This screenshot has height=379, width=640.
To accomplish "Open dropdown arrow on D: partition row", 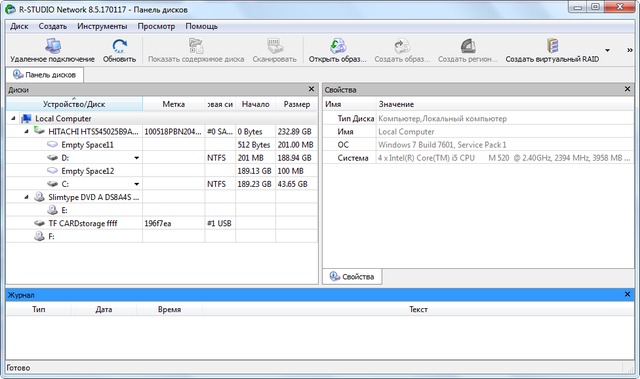I will [136, 158].
